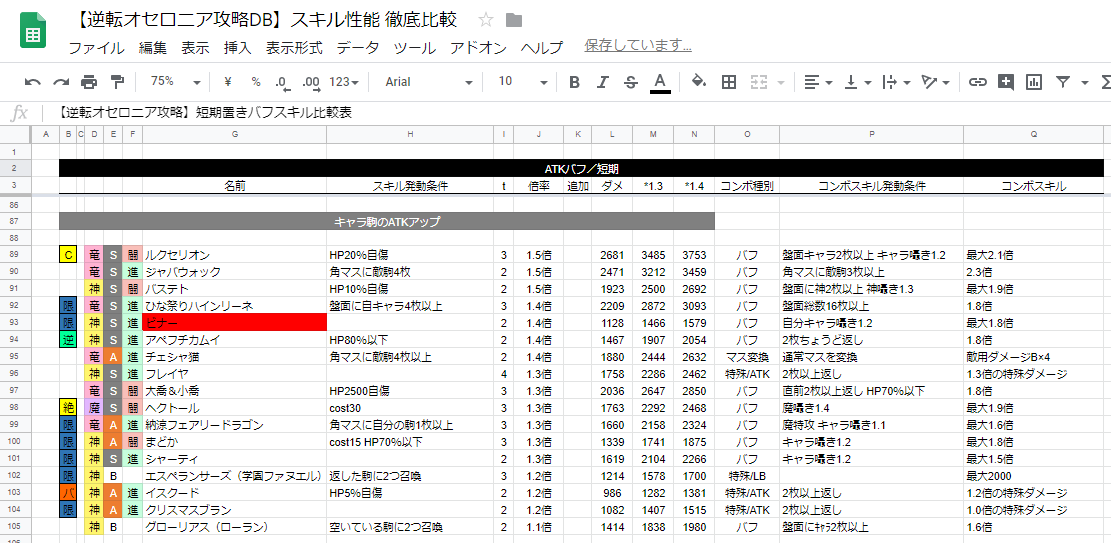Click the merge cells icon
Viewport: 1111px width, 543px height.
tap(759, 82)
